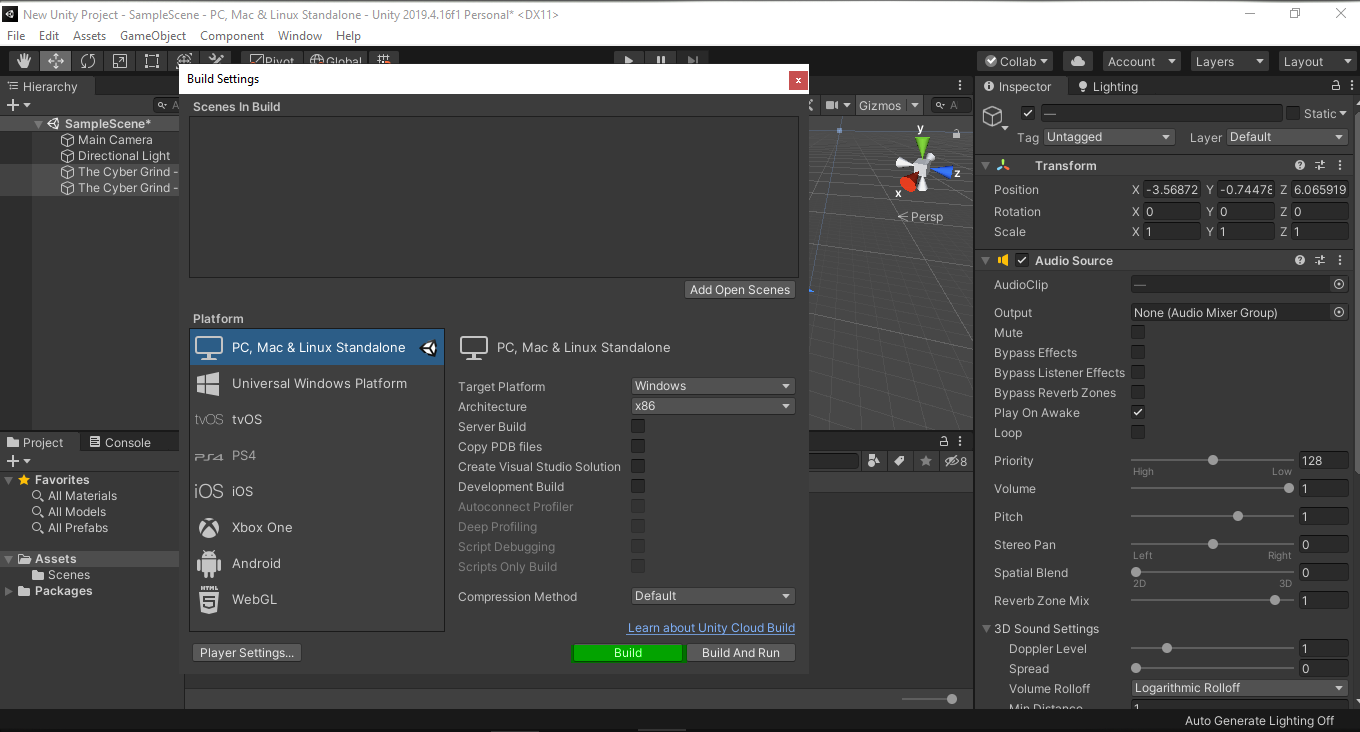1360x732 pixels.
Task: Click the green Build button
Action: 628,653
